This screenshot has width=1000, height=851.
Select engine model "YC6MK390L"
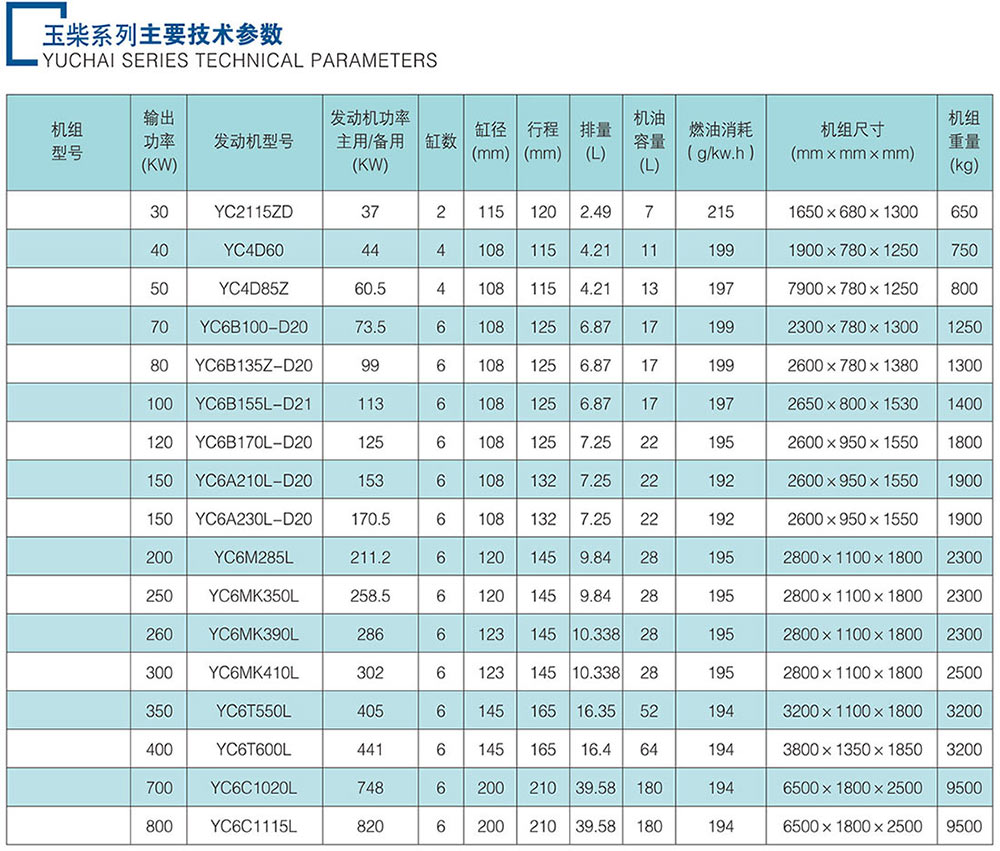pyautogui.click(x=254, y=634)
